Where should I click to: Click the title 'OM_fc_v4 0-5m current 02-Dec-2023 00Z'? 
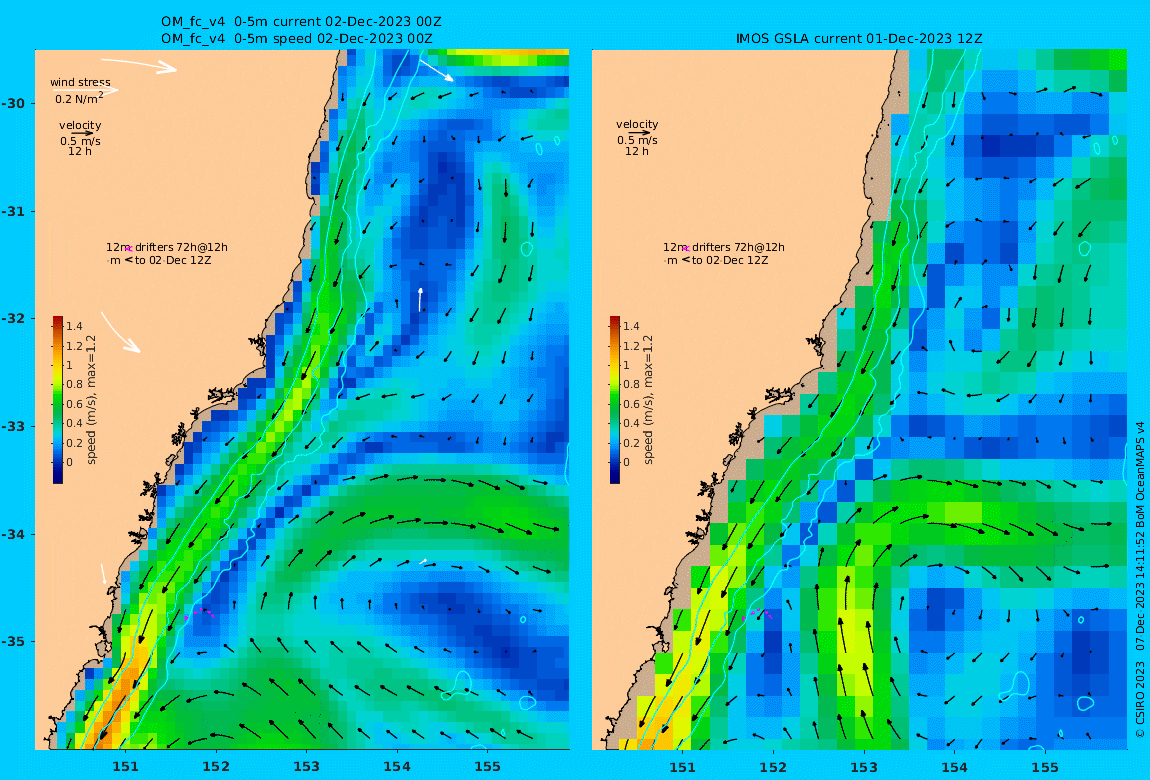301,22
